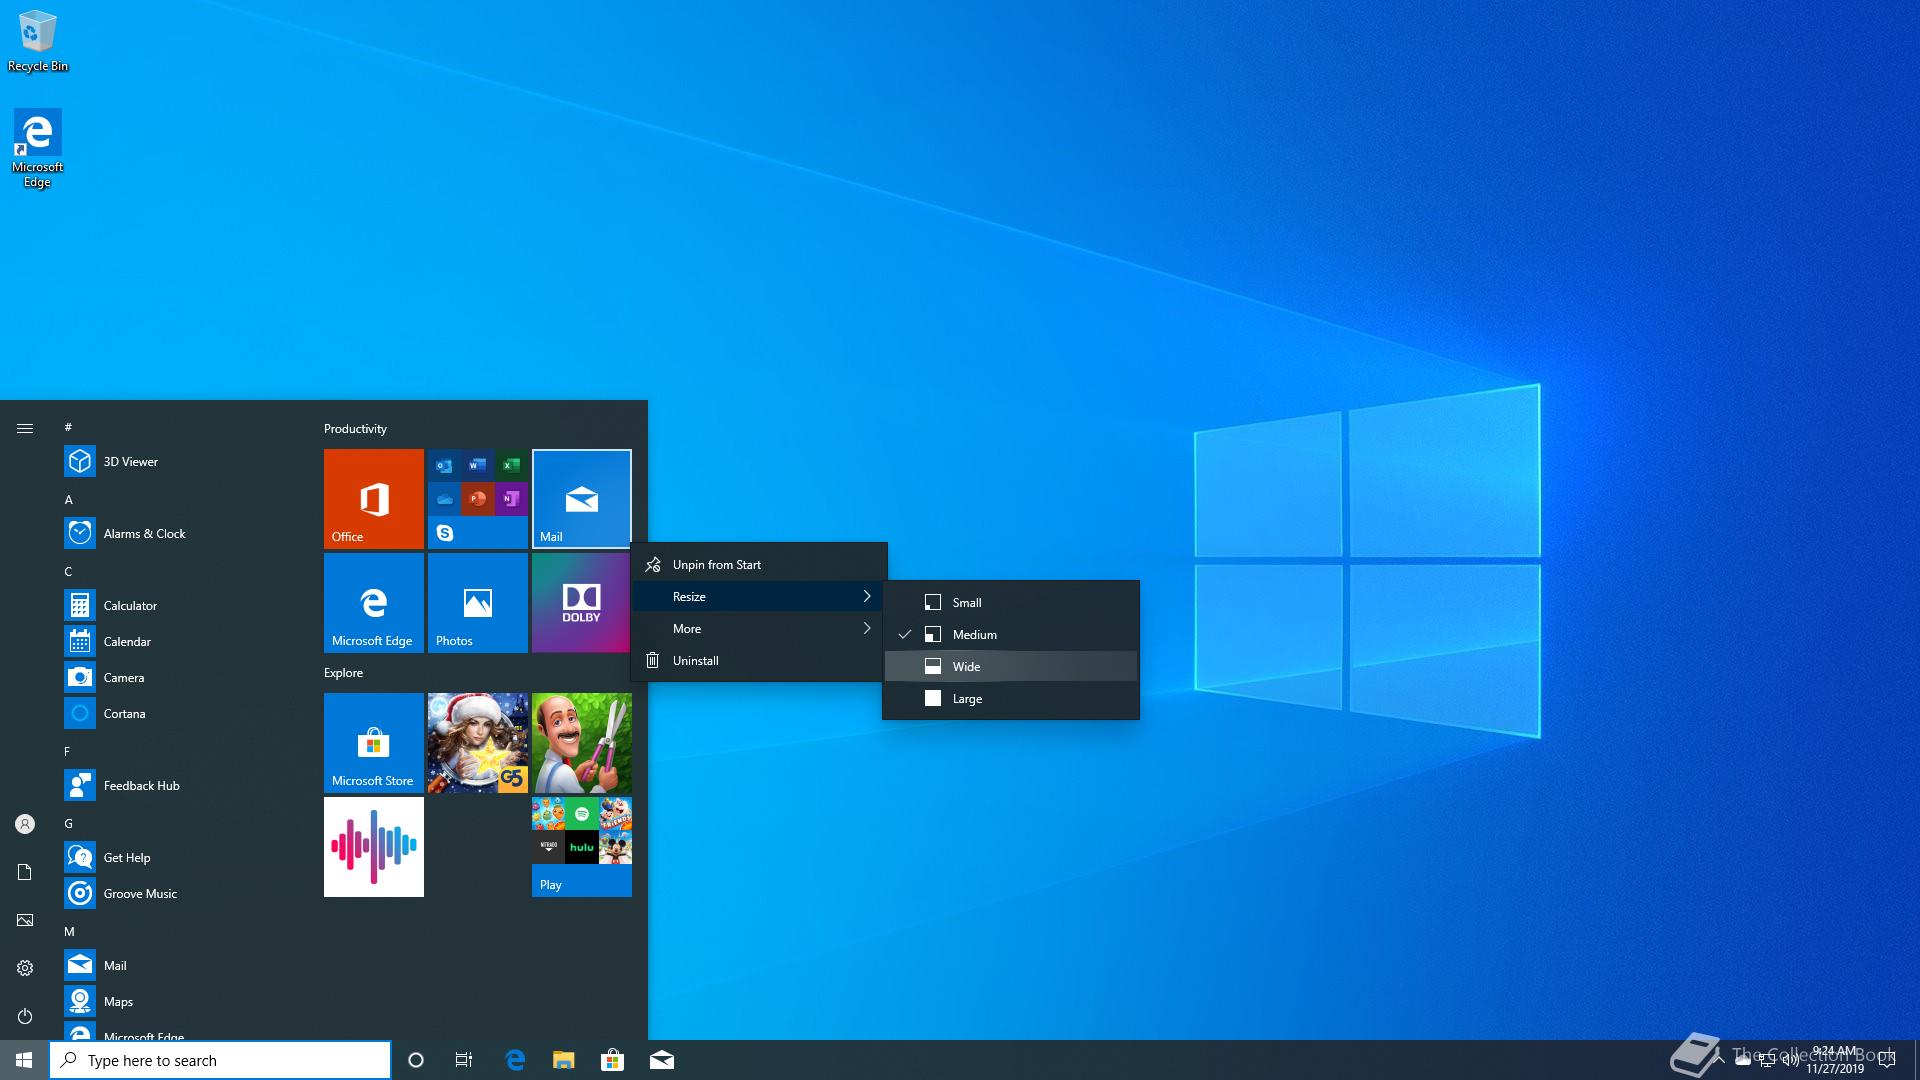Open Settings gear in Start sidebar
Screen dimensions: 1920x1080
point(25,968)
